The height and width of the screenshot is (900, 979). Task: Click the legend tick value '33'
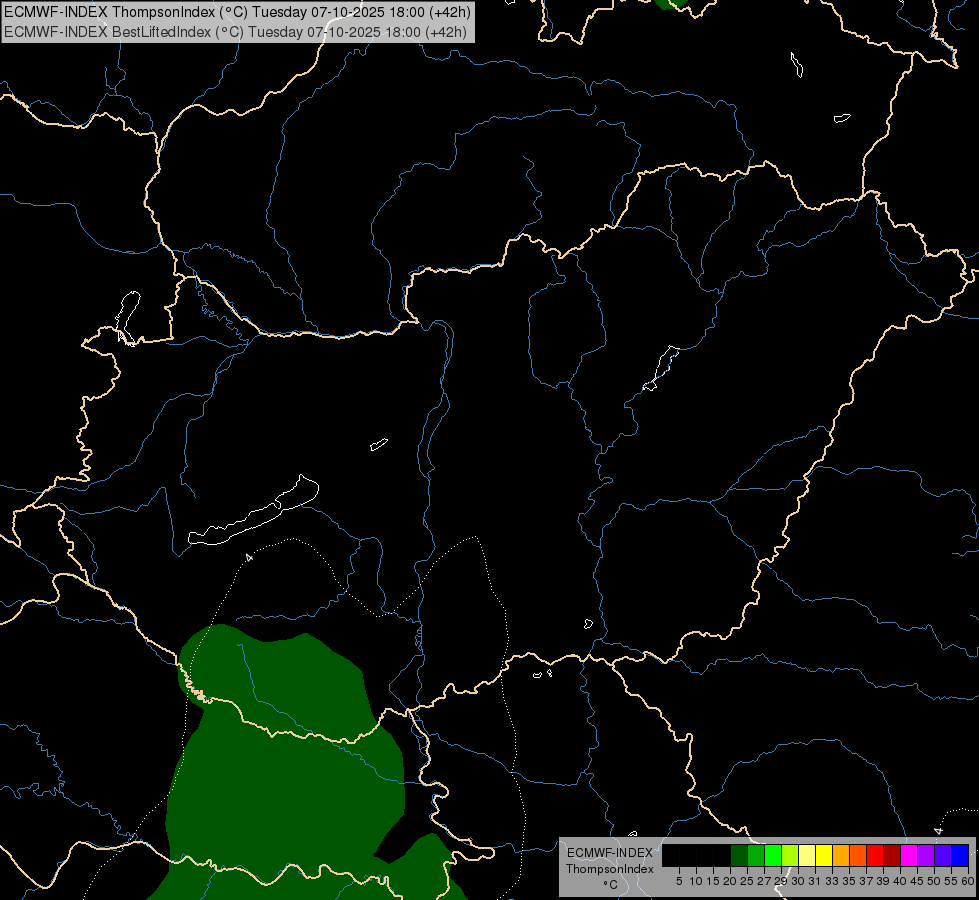click(x=832, y=881)
